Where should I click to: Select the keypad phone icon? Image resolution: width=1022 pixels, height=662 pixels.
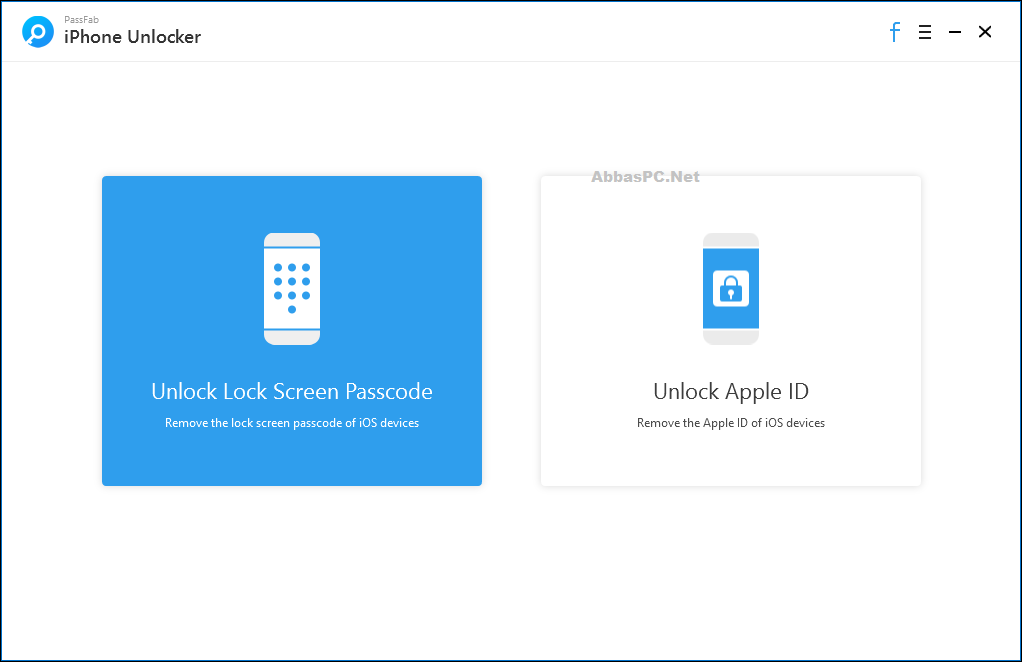point(292,289)
